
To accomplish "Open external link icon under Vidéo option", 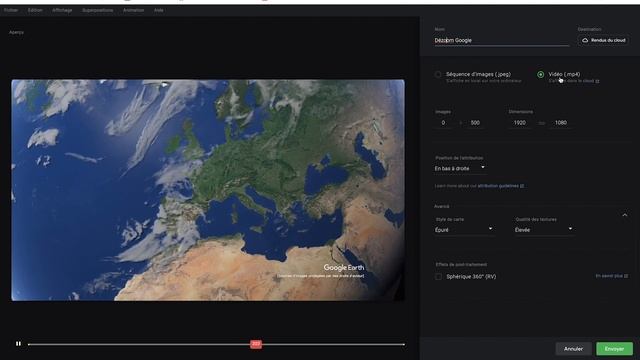I will click(x=598, y=81).
